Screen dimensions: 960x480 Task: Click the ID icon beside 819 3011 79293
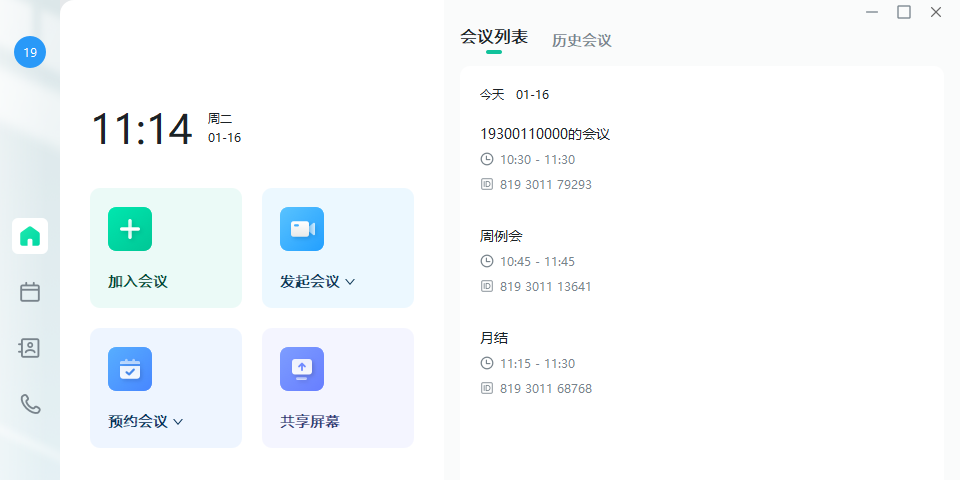[x=487, y=184]
